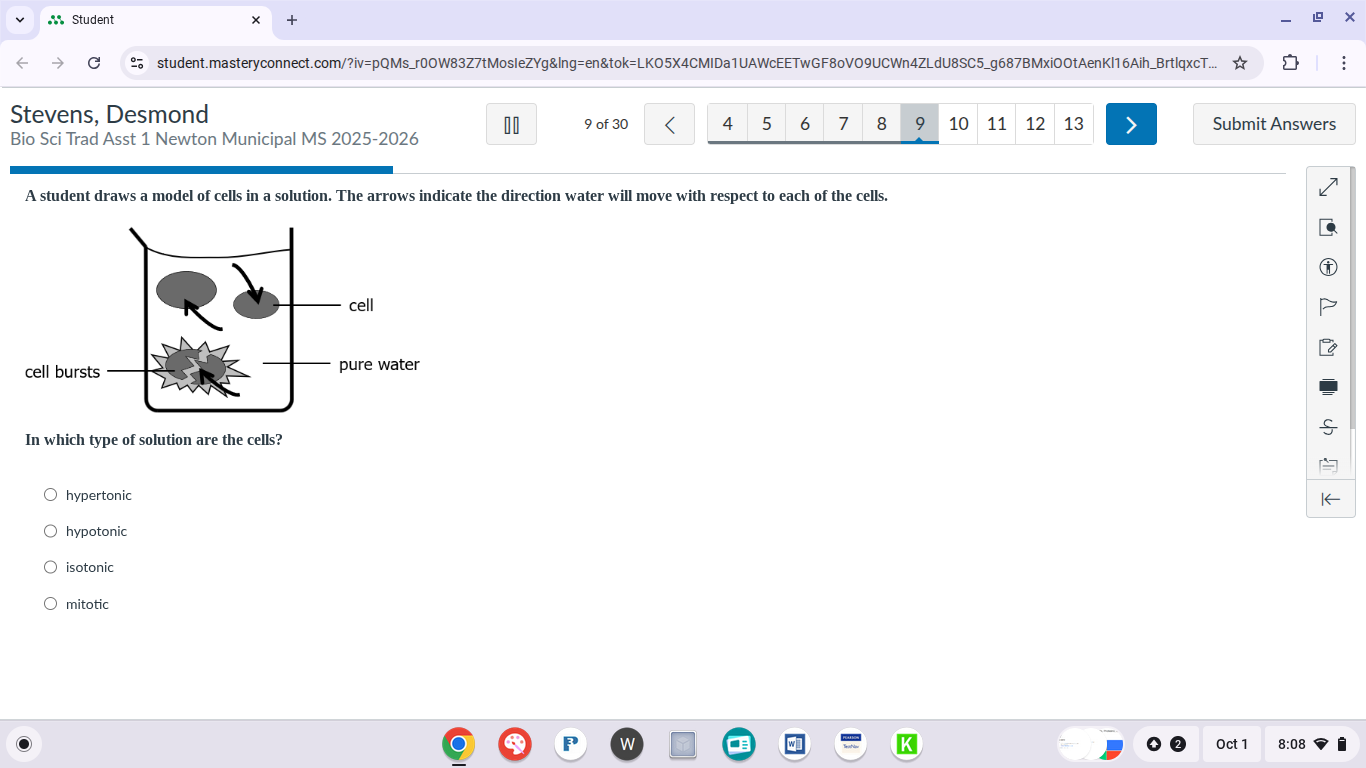Select the current question 9 tab
This screenshot has height=768, width=1366.
(920, 124)
